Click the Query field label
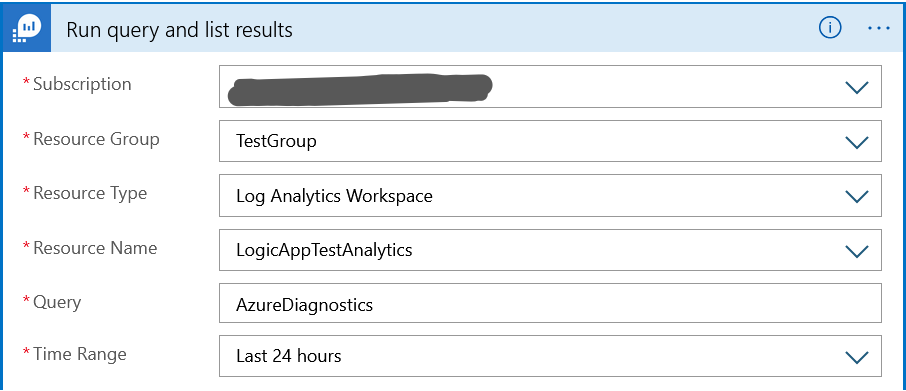The image size is (906, 391). coord(57,302)
